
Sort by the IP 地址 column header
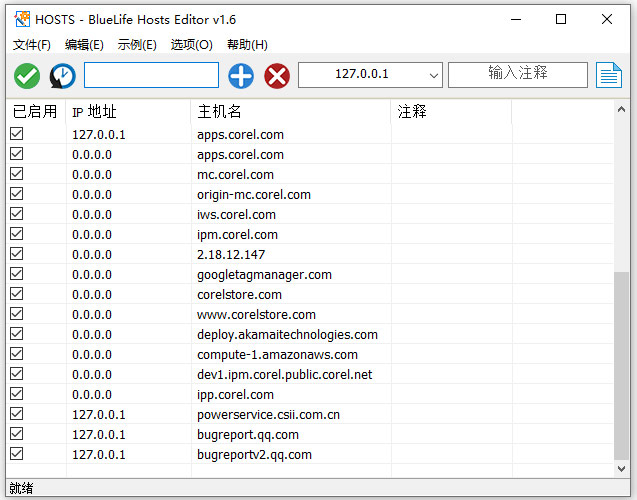coord(128,112)
